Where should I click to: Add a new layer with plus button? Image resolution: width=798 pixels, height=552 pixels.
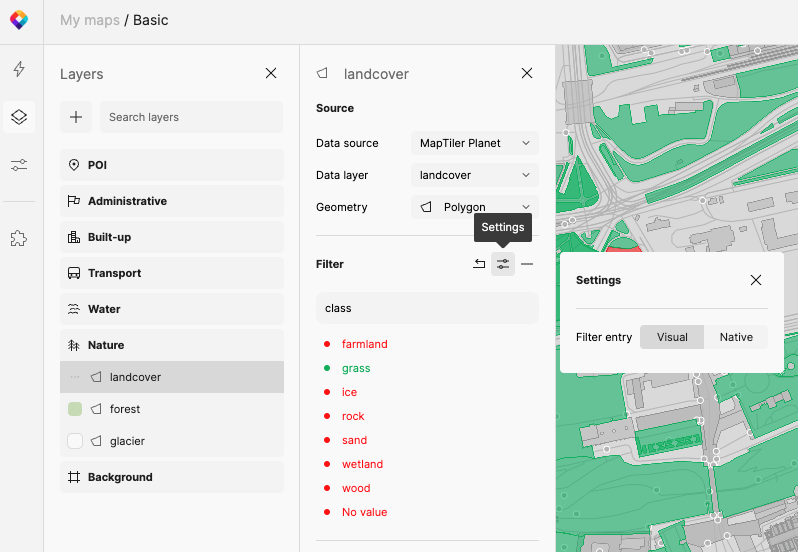pos(76,117)
